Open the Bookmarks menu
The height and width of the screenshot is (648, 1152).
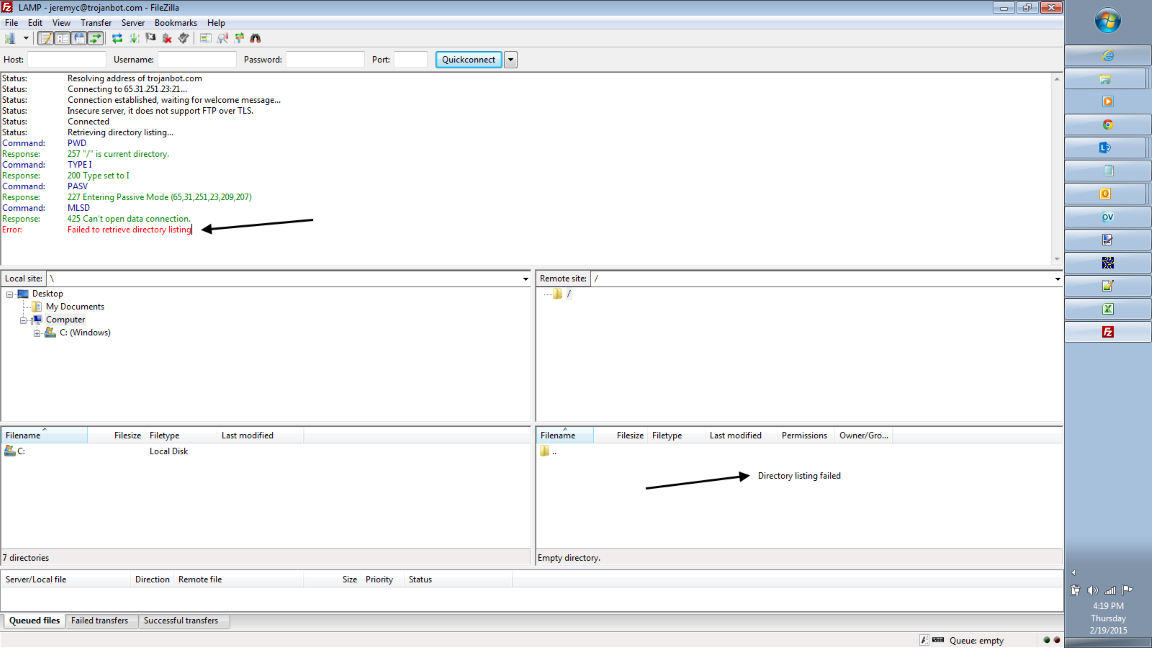point(176,23)
